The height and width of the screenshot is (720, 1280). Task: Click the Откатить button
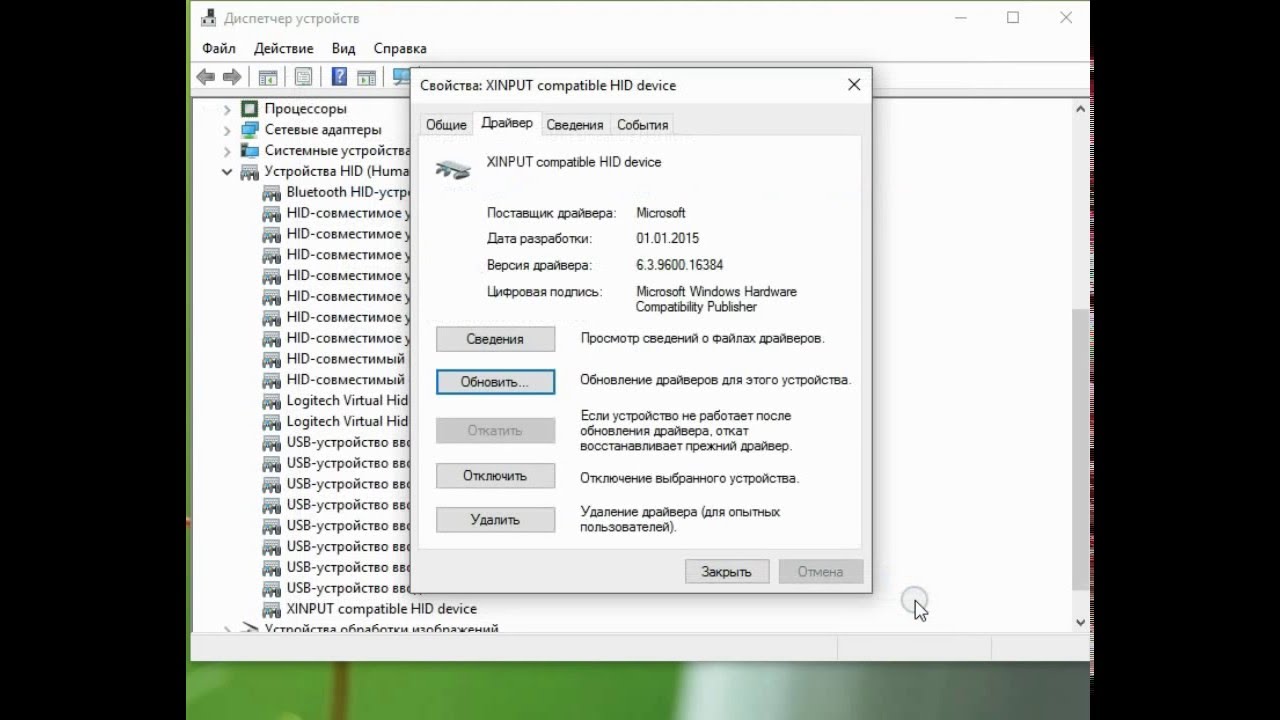tap(495, 431)
